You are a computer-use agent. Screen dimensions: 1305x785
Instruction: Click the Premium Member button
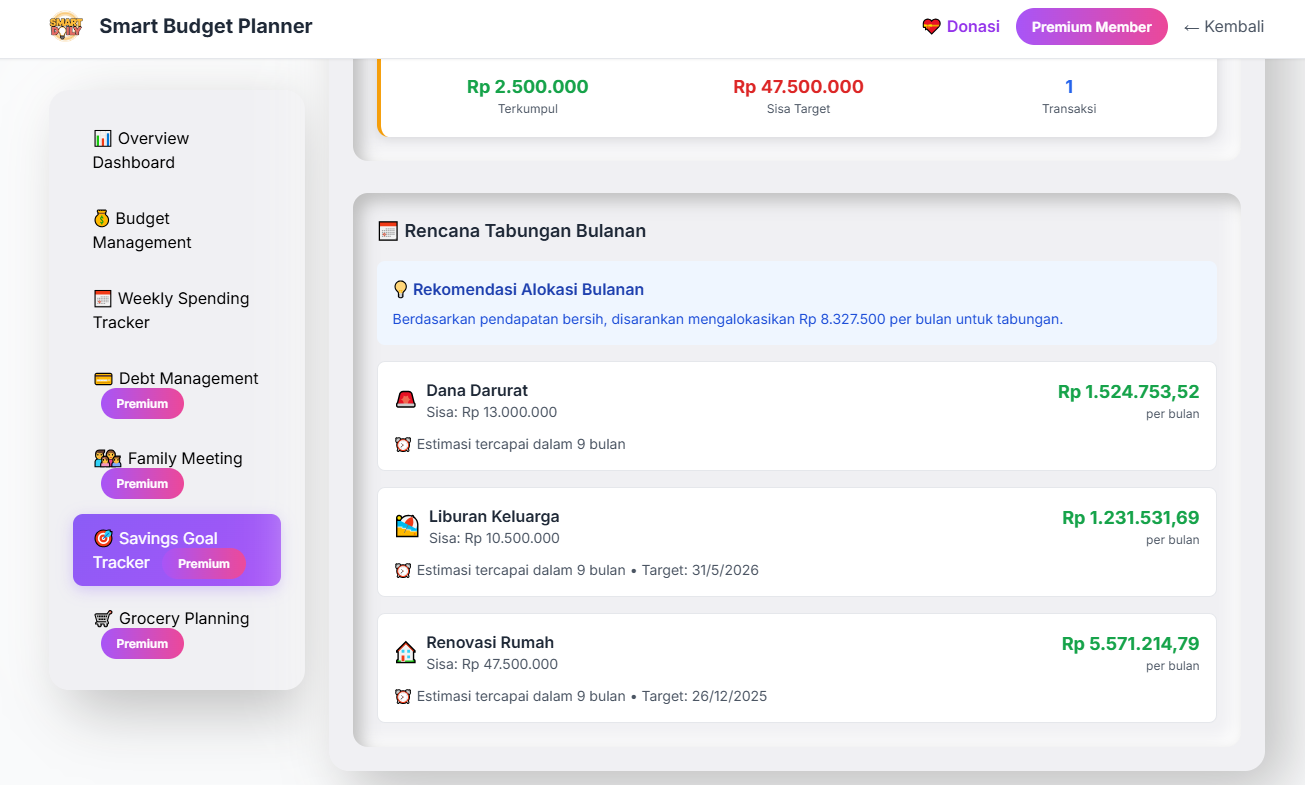tap(1091, 27)
